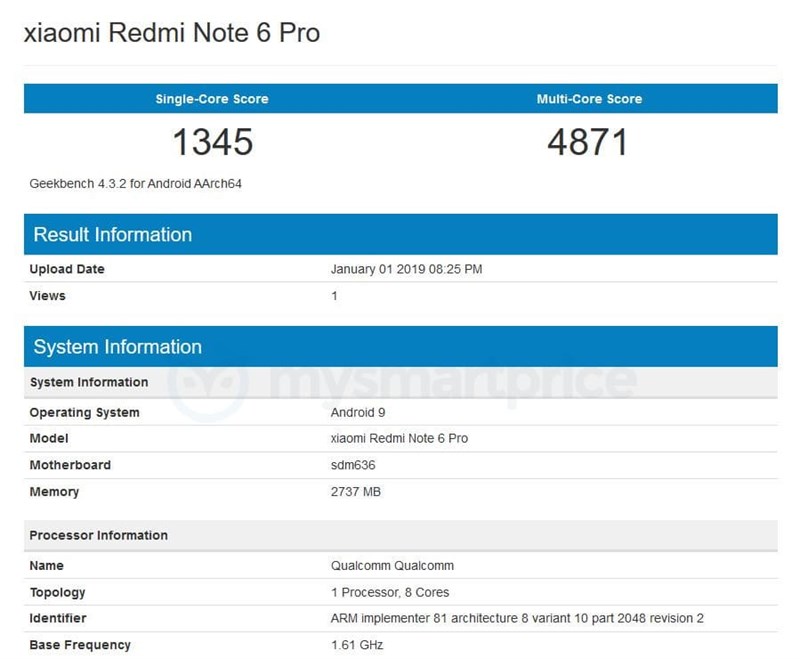Screen dimensions: 800x659
Task: Click the blue System Information section header
Action: [401, 346]
